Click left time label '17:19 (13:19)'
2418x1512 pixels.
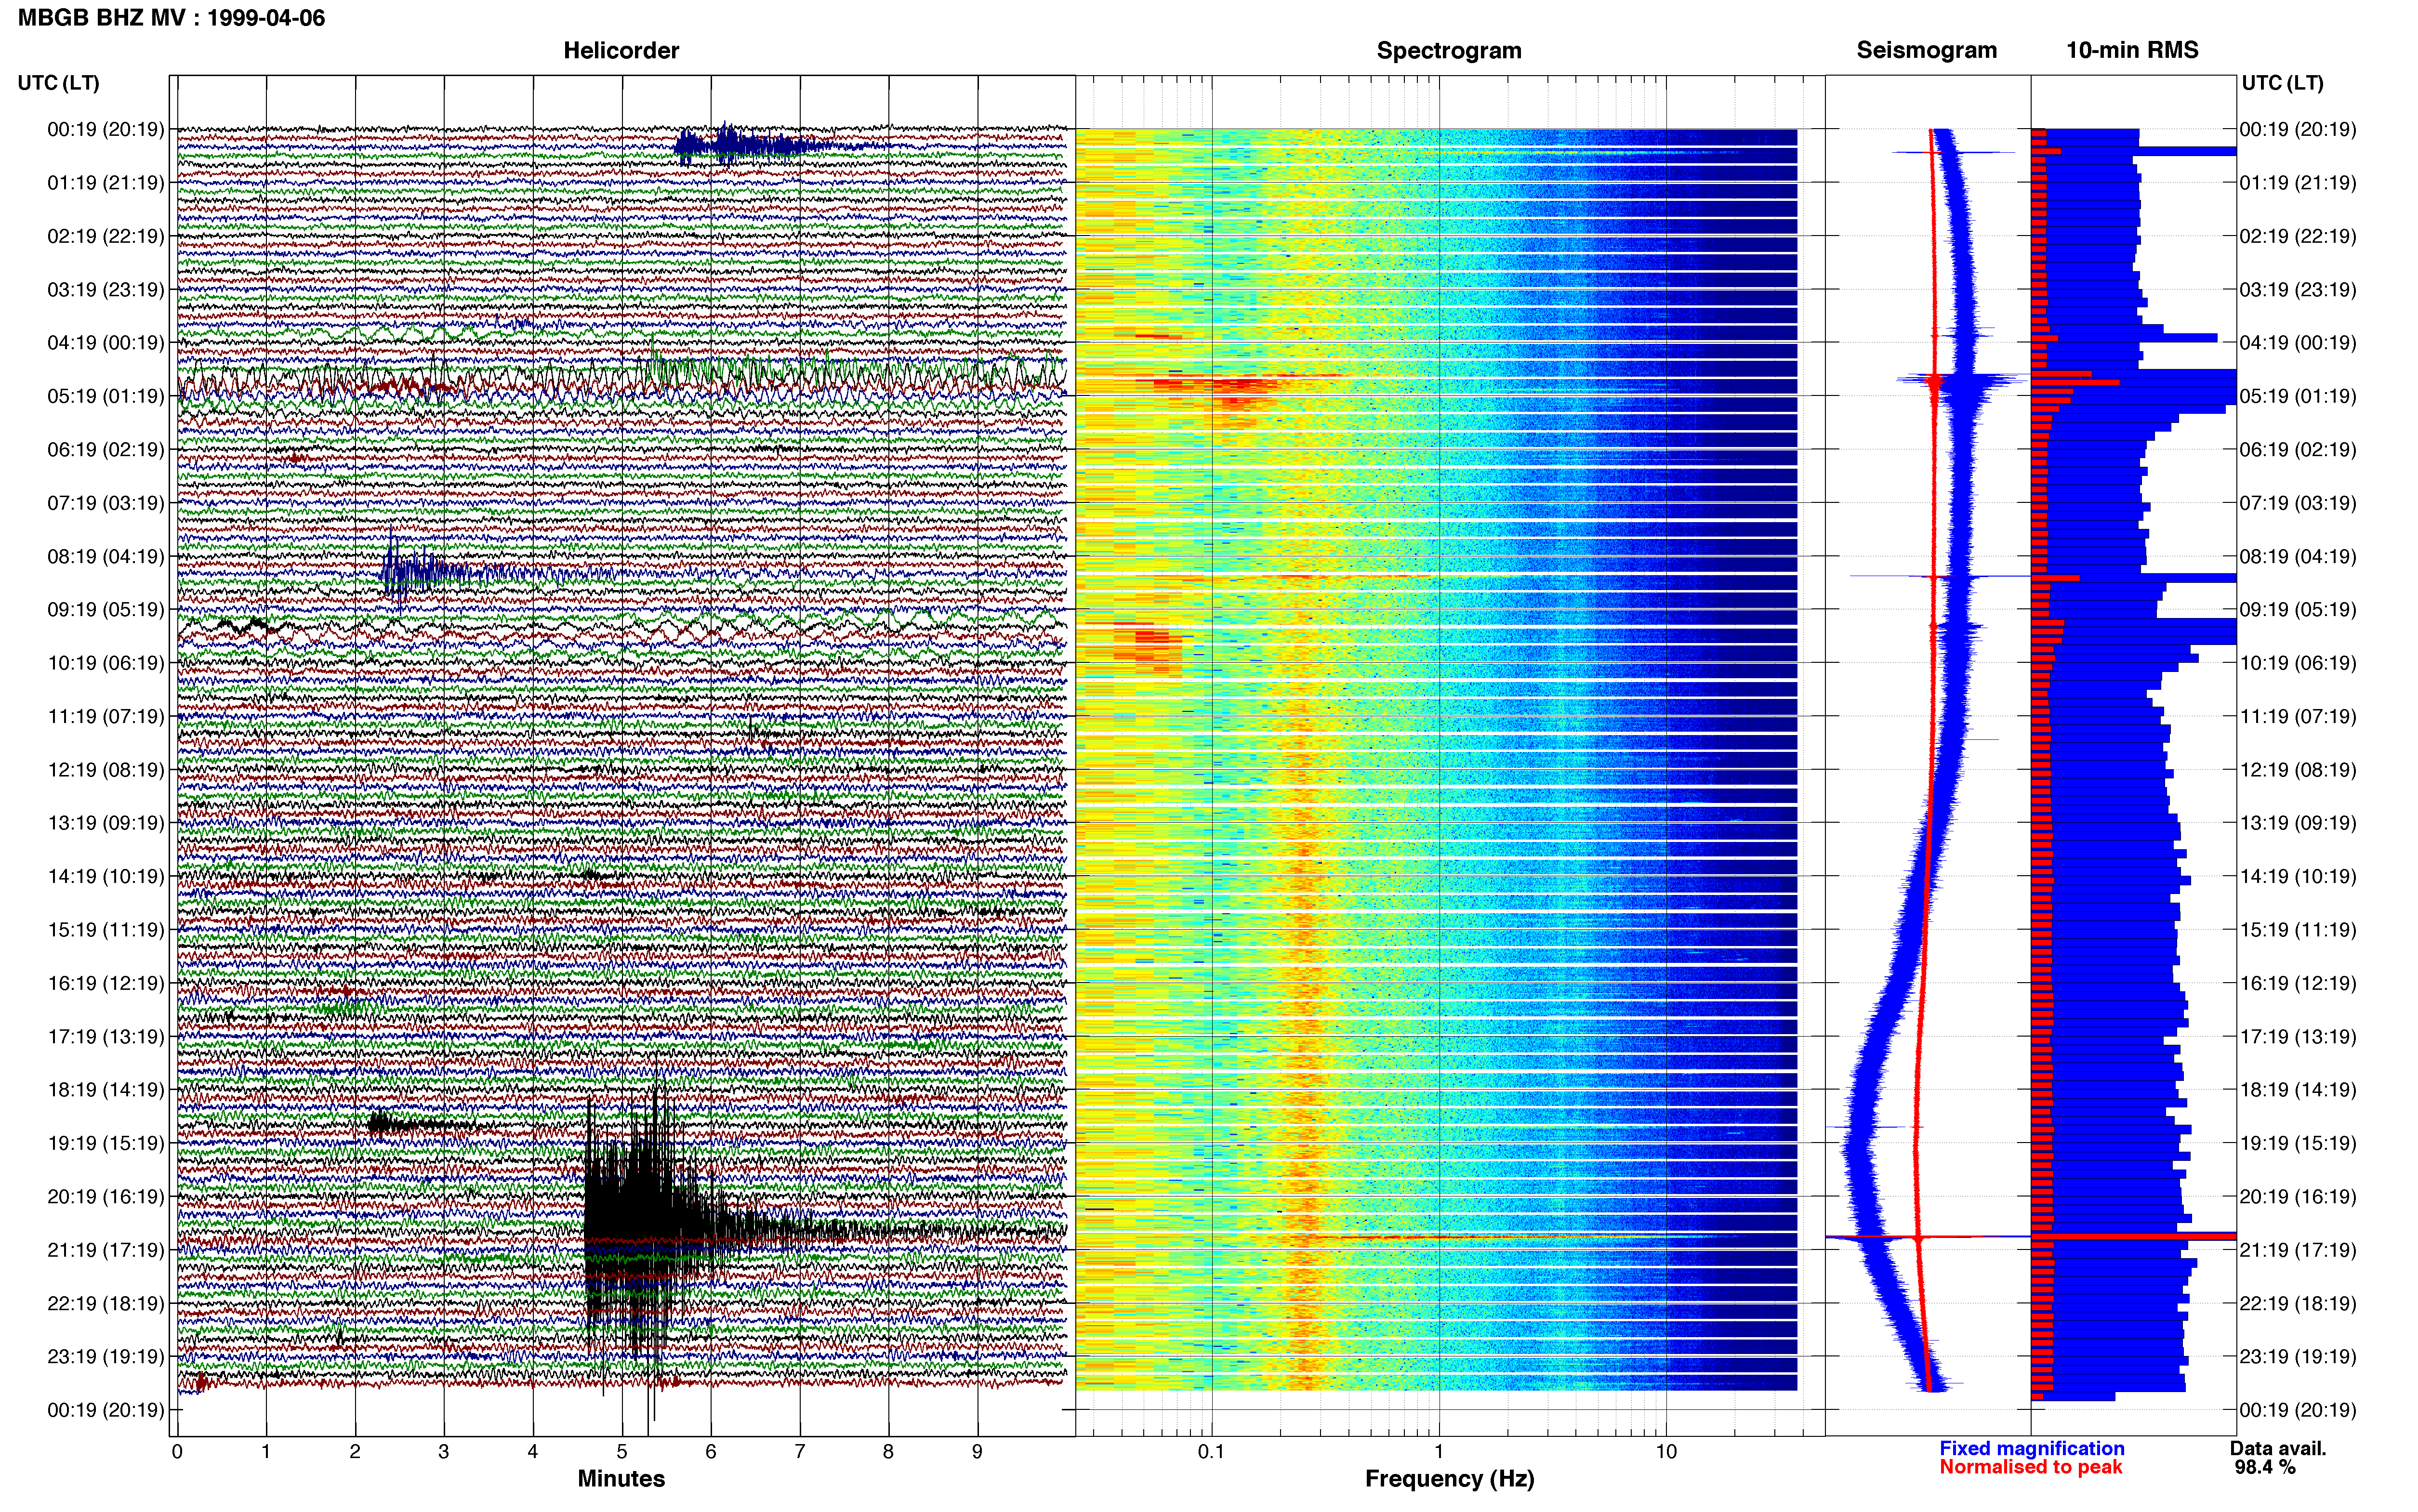[x=106, y=1037]
